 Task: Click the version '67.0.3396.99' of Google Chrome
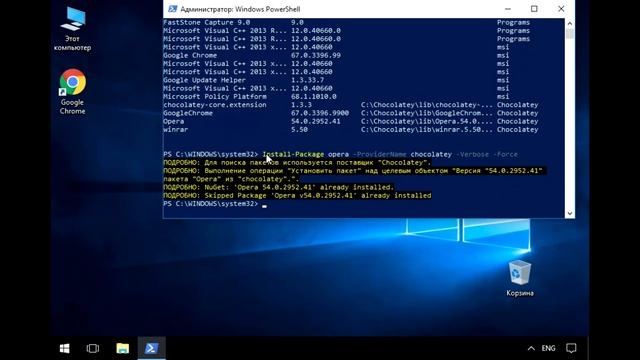(x=316, y=56)
